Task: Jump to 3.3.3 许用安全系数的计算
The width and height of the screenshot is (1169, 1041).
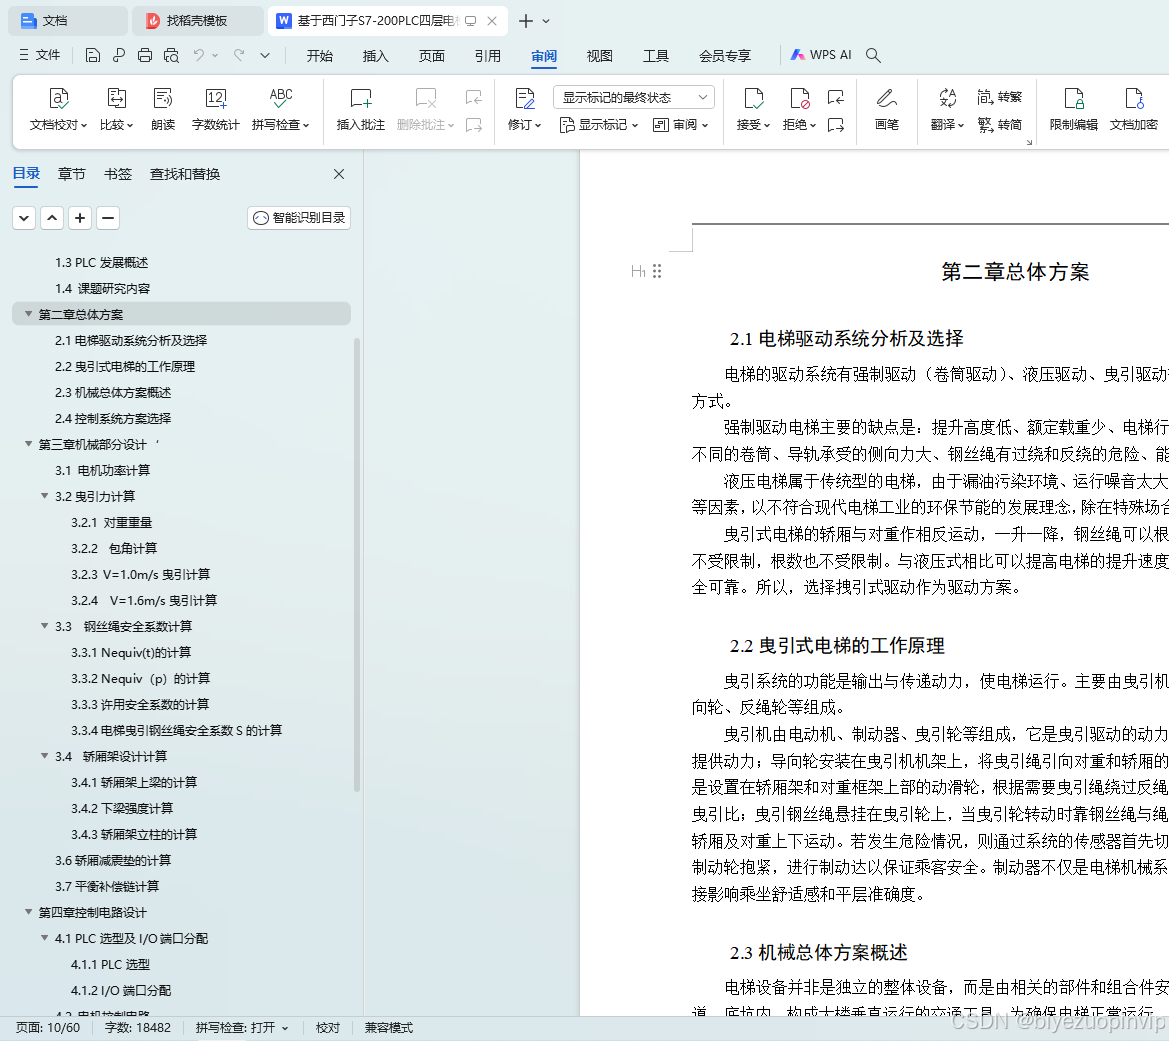Action: pyautogui.click(x=140, y=704)
